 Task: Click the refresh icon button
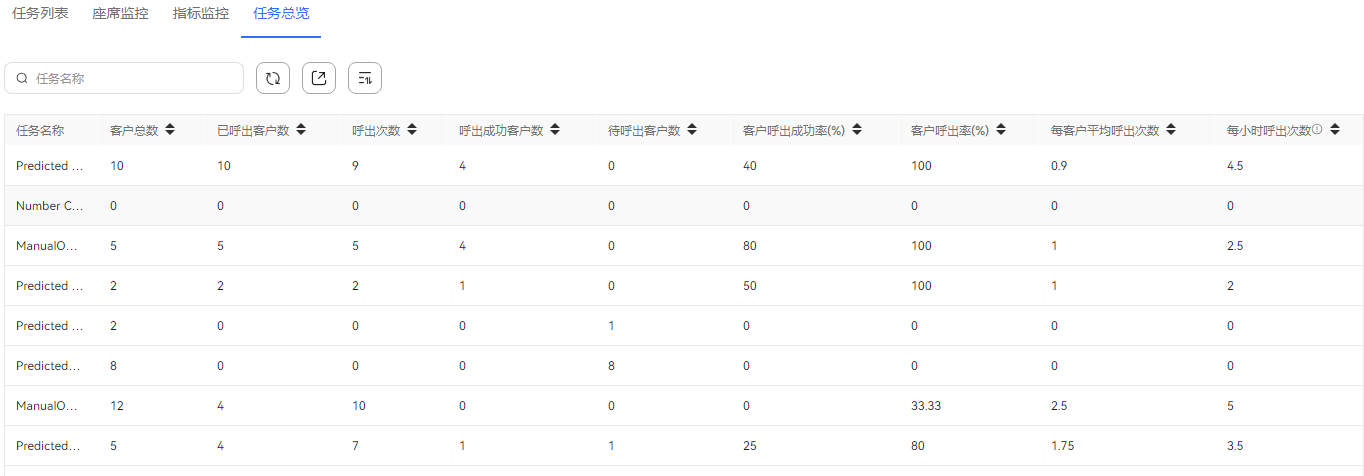[273, 78]
